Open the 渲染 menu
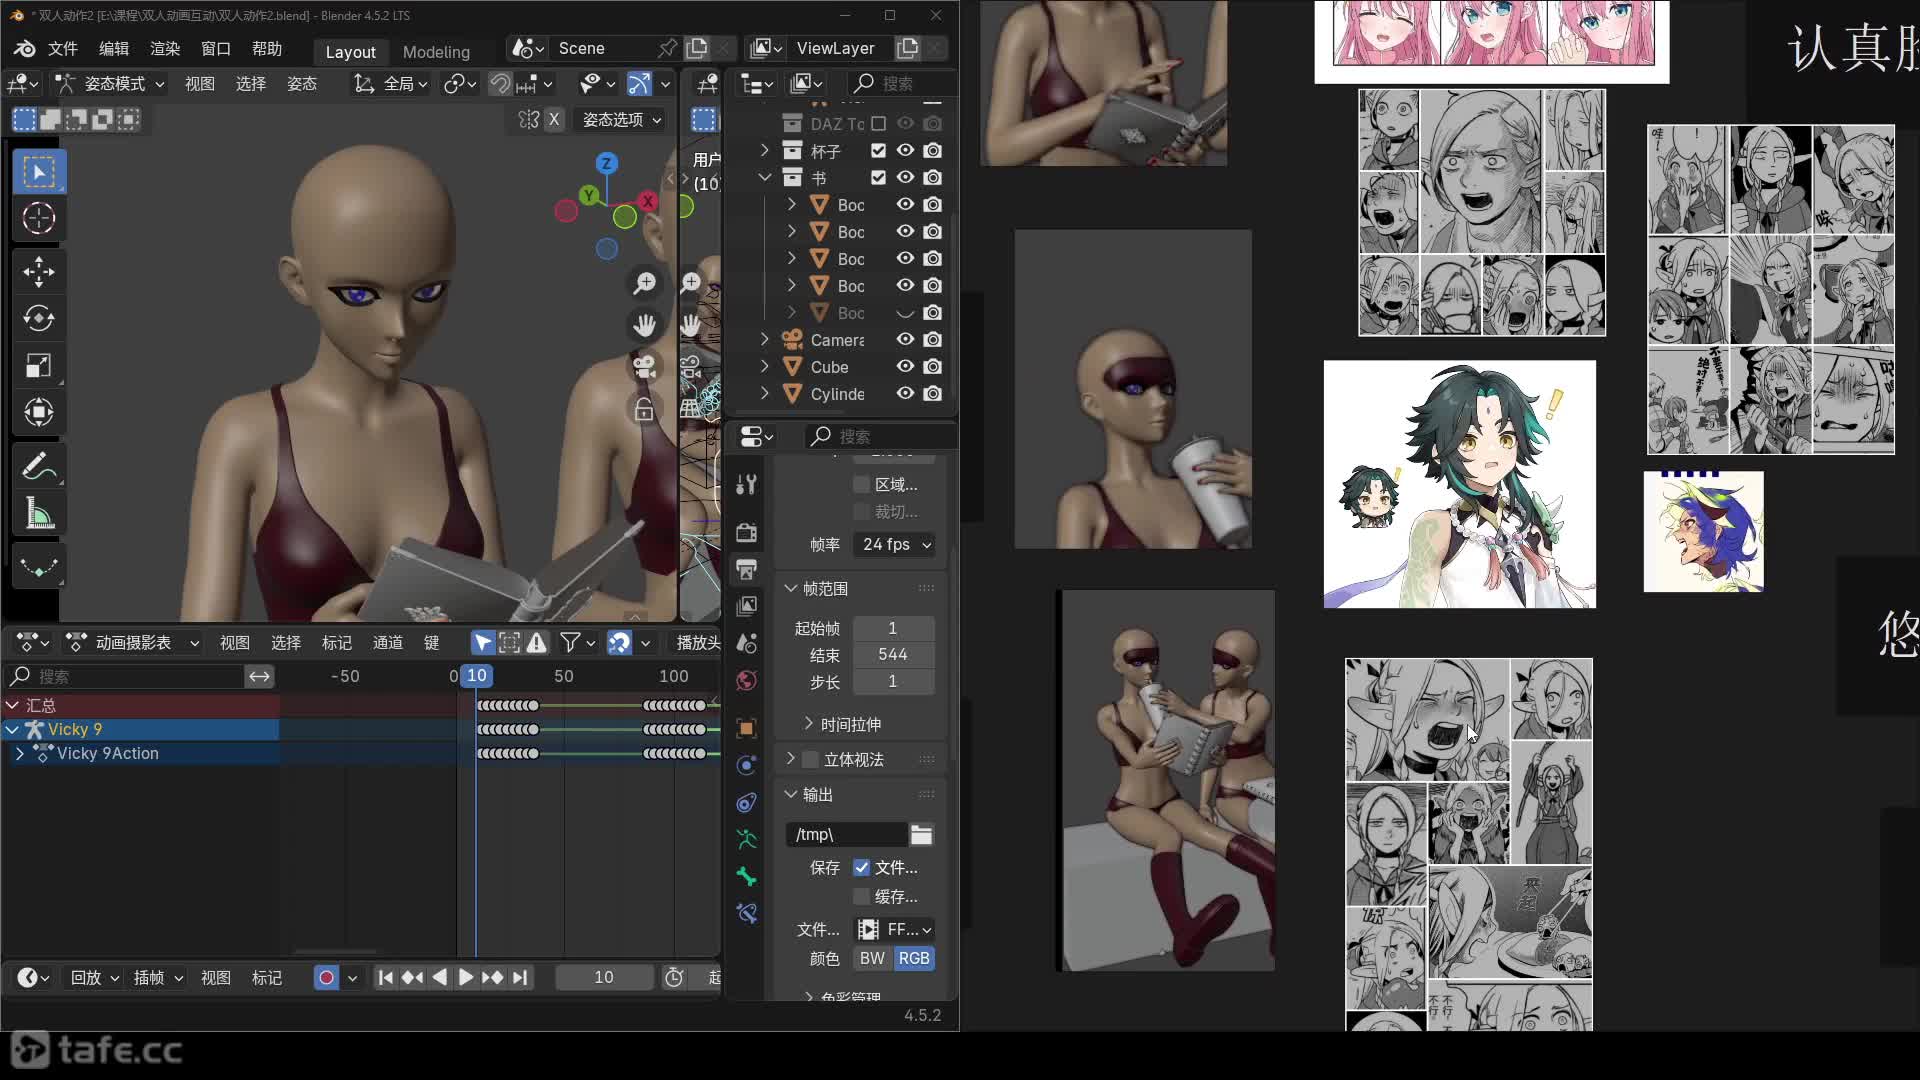The width and height of the screenshot is (1920, 1080). pyautogui.click(x=165, y=48)
